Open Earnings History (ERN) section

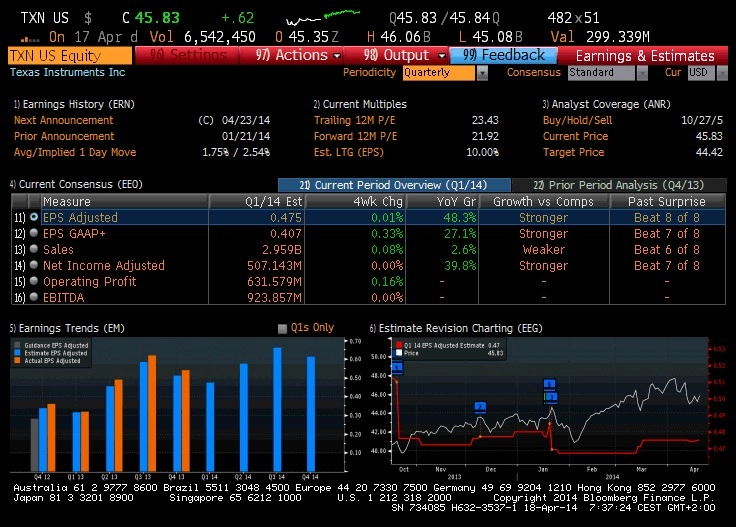74,104
